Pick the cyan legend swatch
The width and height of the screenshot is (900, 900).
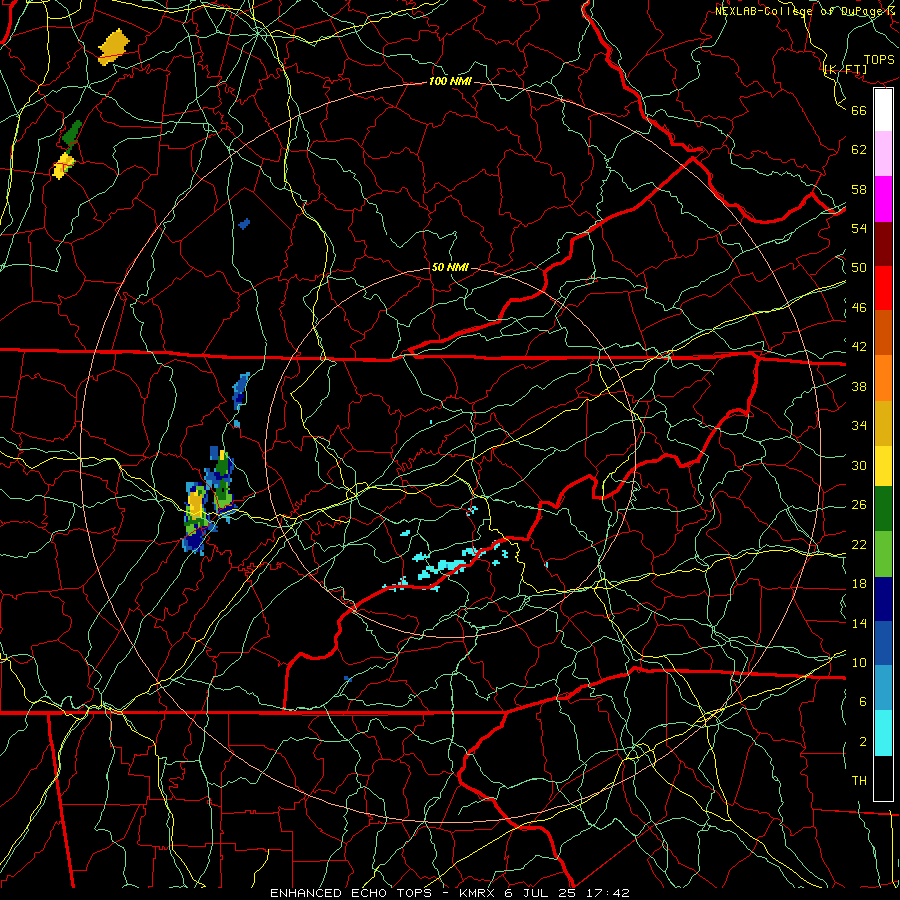883,733
